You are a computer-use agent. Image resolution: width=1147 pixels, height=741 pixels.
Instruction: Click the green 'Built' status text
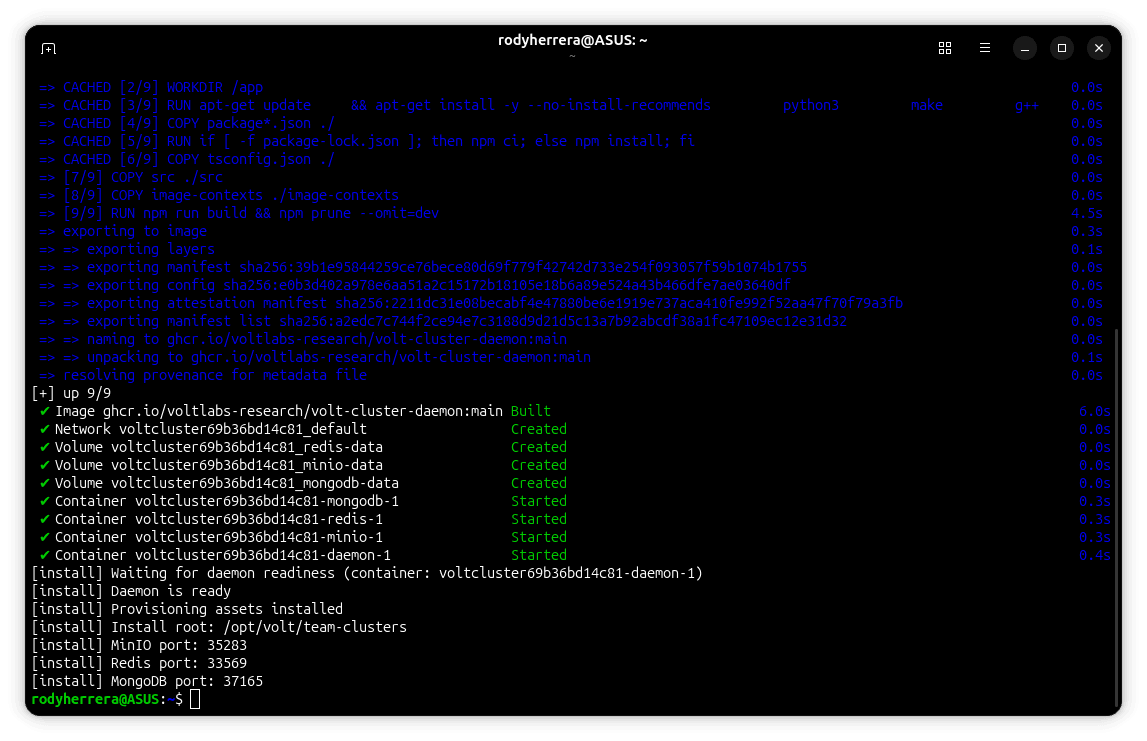point(530,411)
